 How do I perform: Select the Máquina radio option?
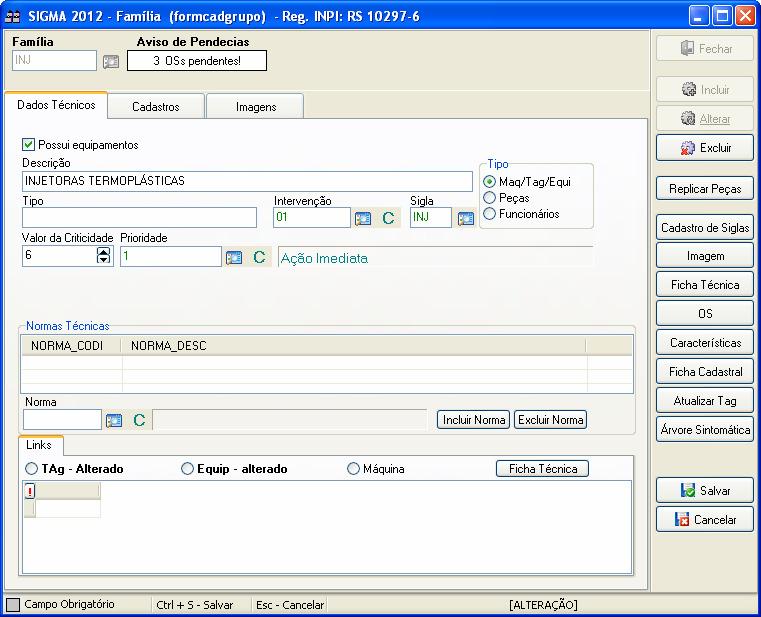(x=353, y=468)
